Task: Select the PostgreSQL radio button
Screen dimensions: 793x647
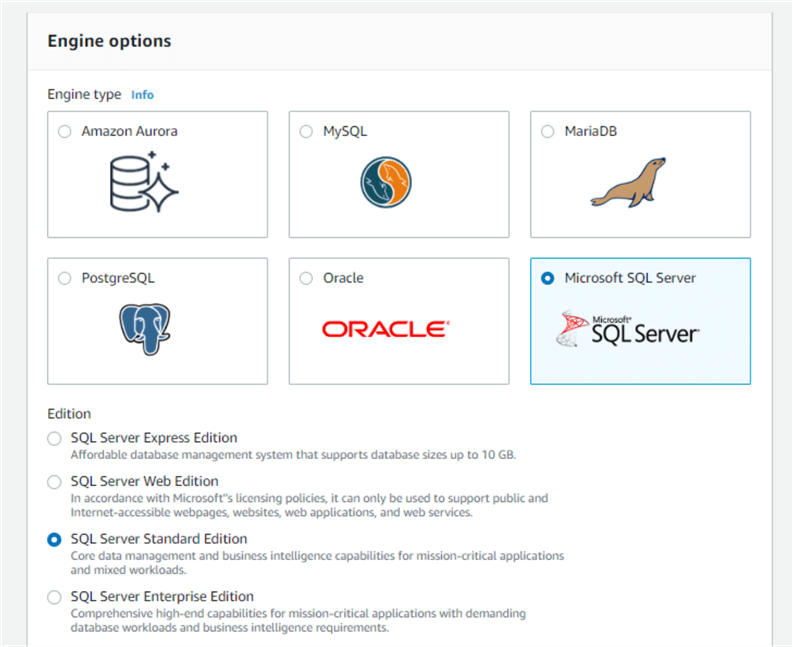Action: [65, 278]
